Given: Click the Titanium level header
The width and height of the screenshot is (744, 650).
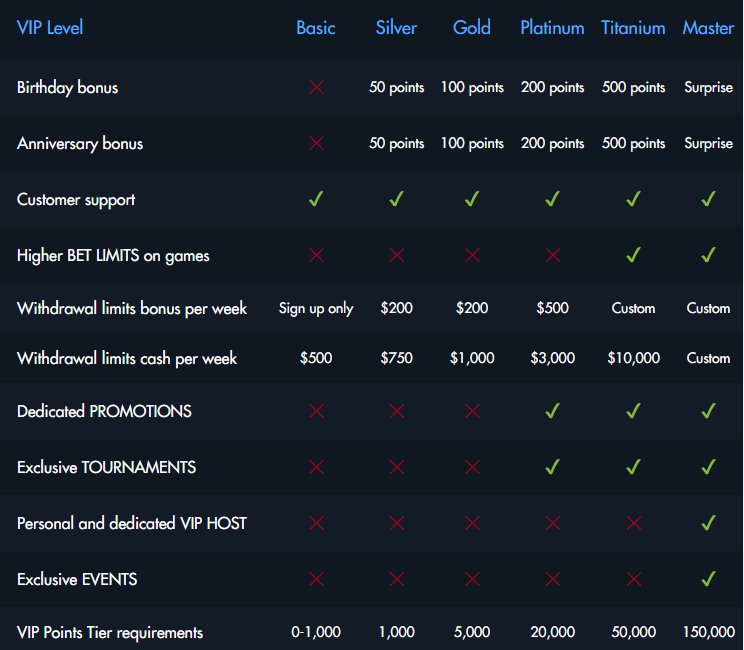Looking at the screenshot, I should tap(633, 28).
